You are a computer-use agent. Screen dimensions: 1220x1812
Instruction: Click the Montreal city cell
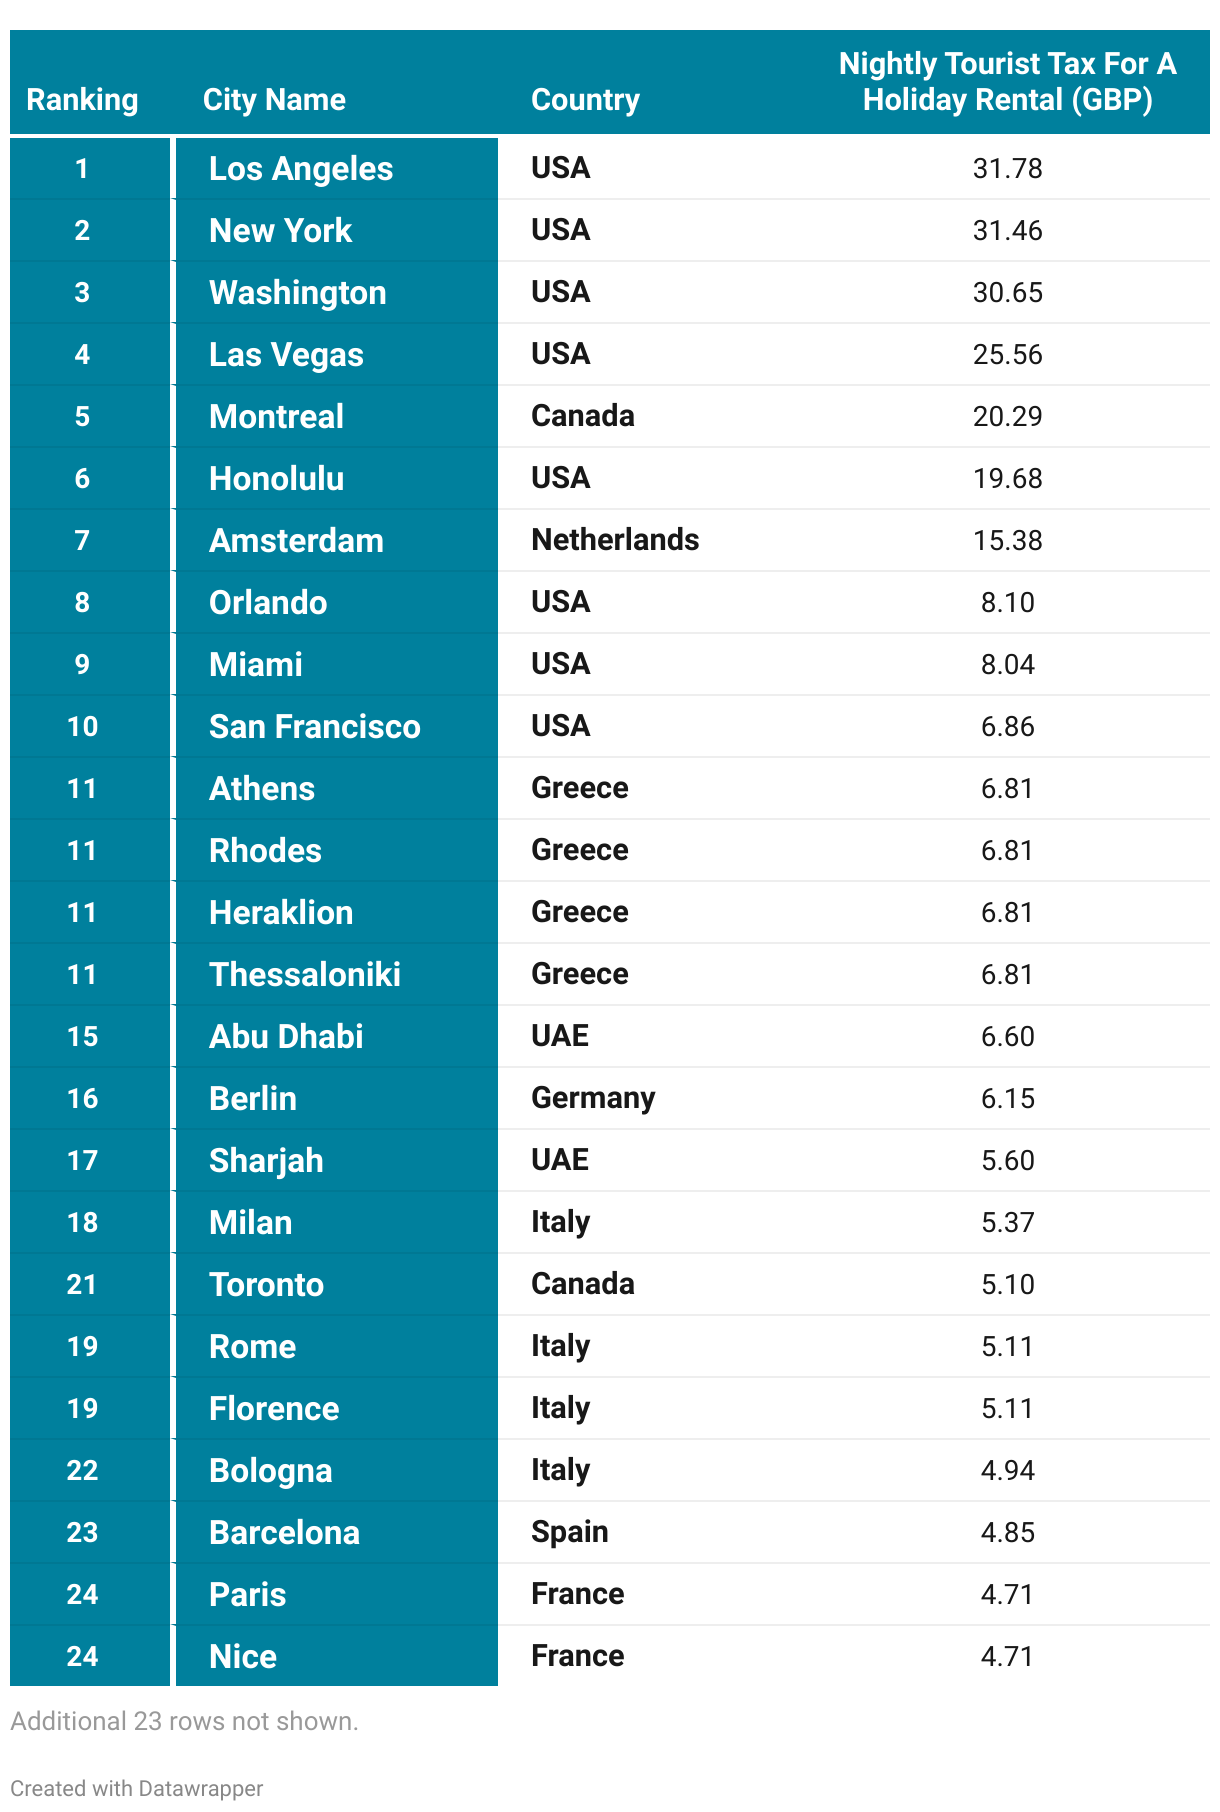pos(277,417)
